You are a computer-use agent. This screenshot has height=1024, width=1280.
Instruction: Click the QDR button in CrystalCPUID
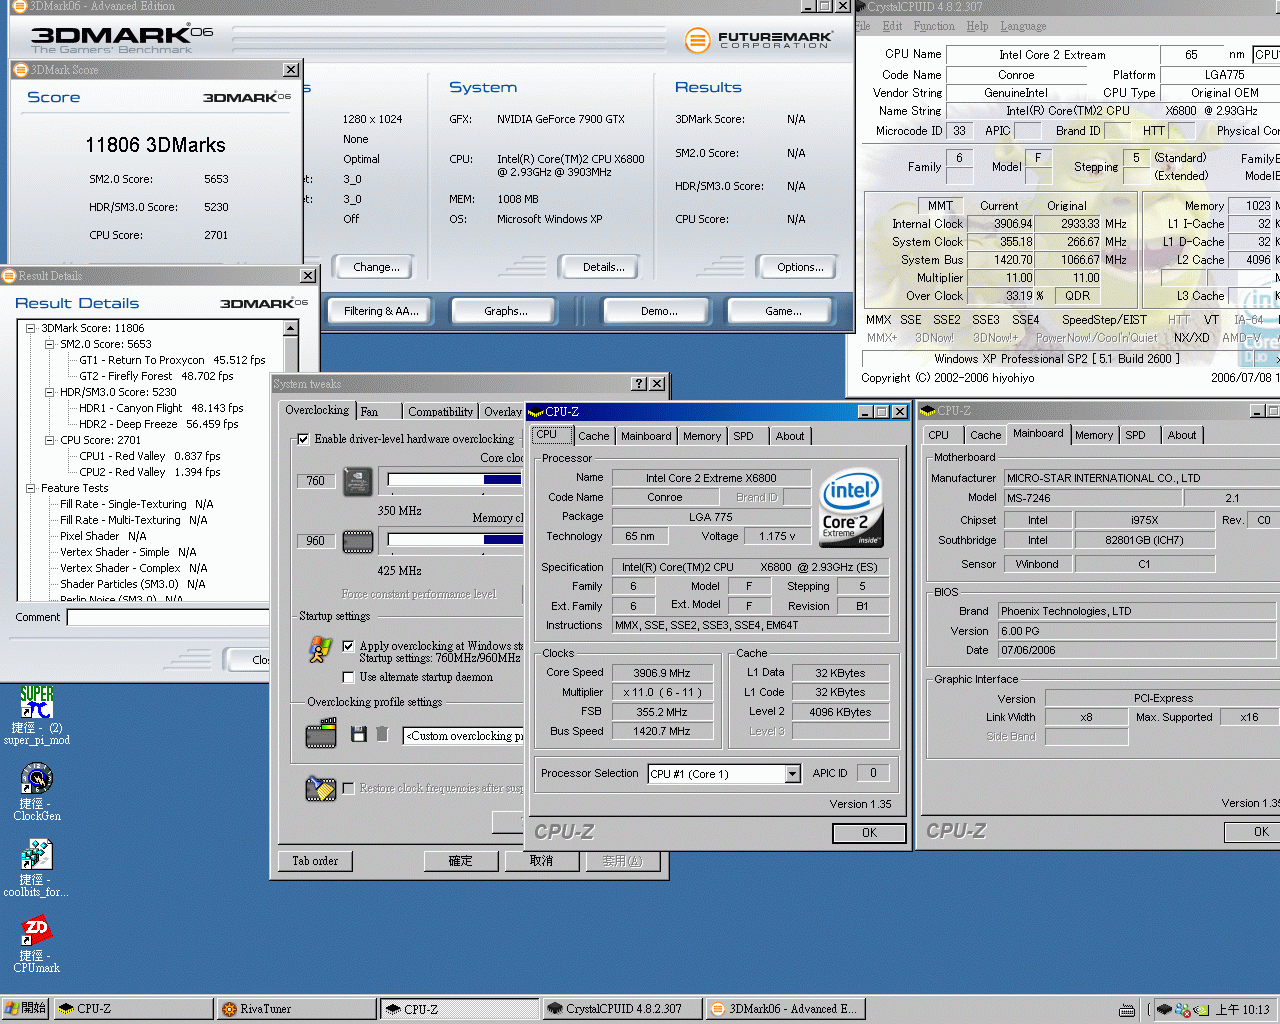[x=1077, y=296]
